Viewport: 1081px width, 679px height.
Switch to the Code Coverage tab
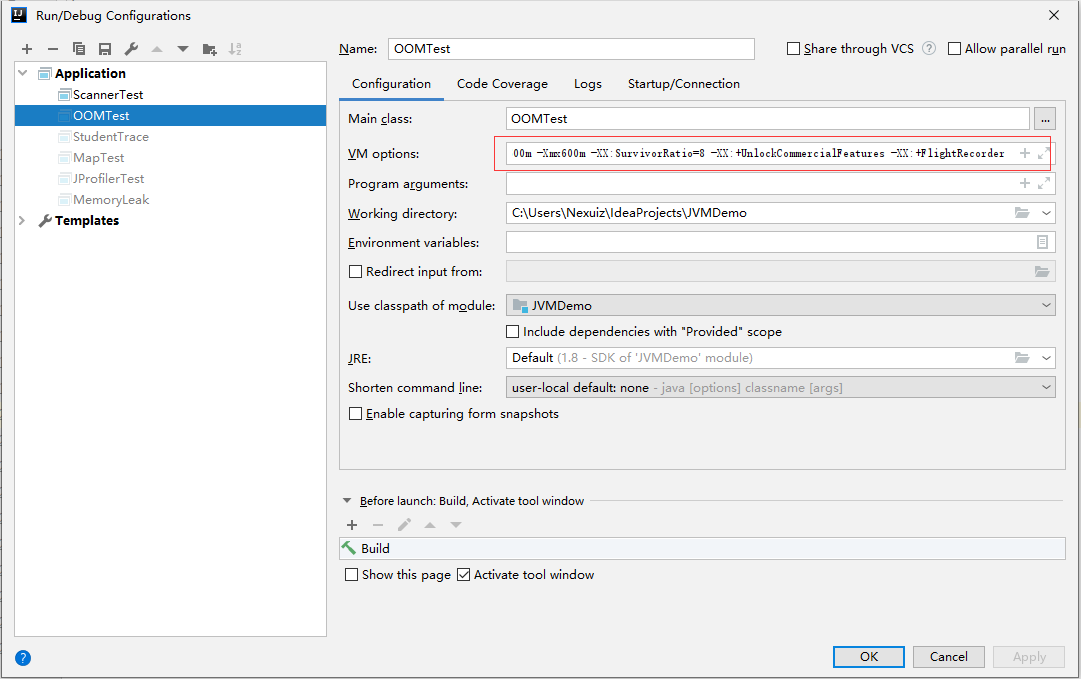pos(502,84)
